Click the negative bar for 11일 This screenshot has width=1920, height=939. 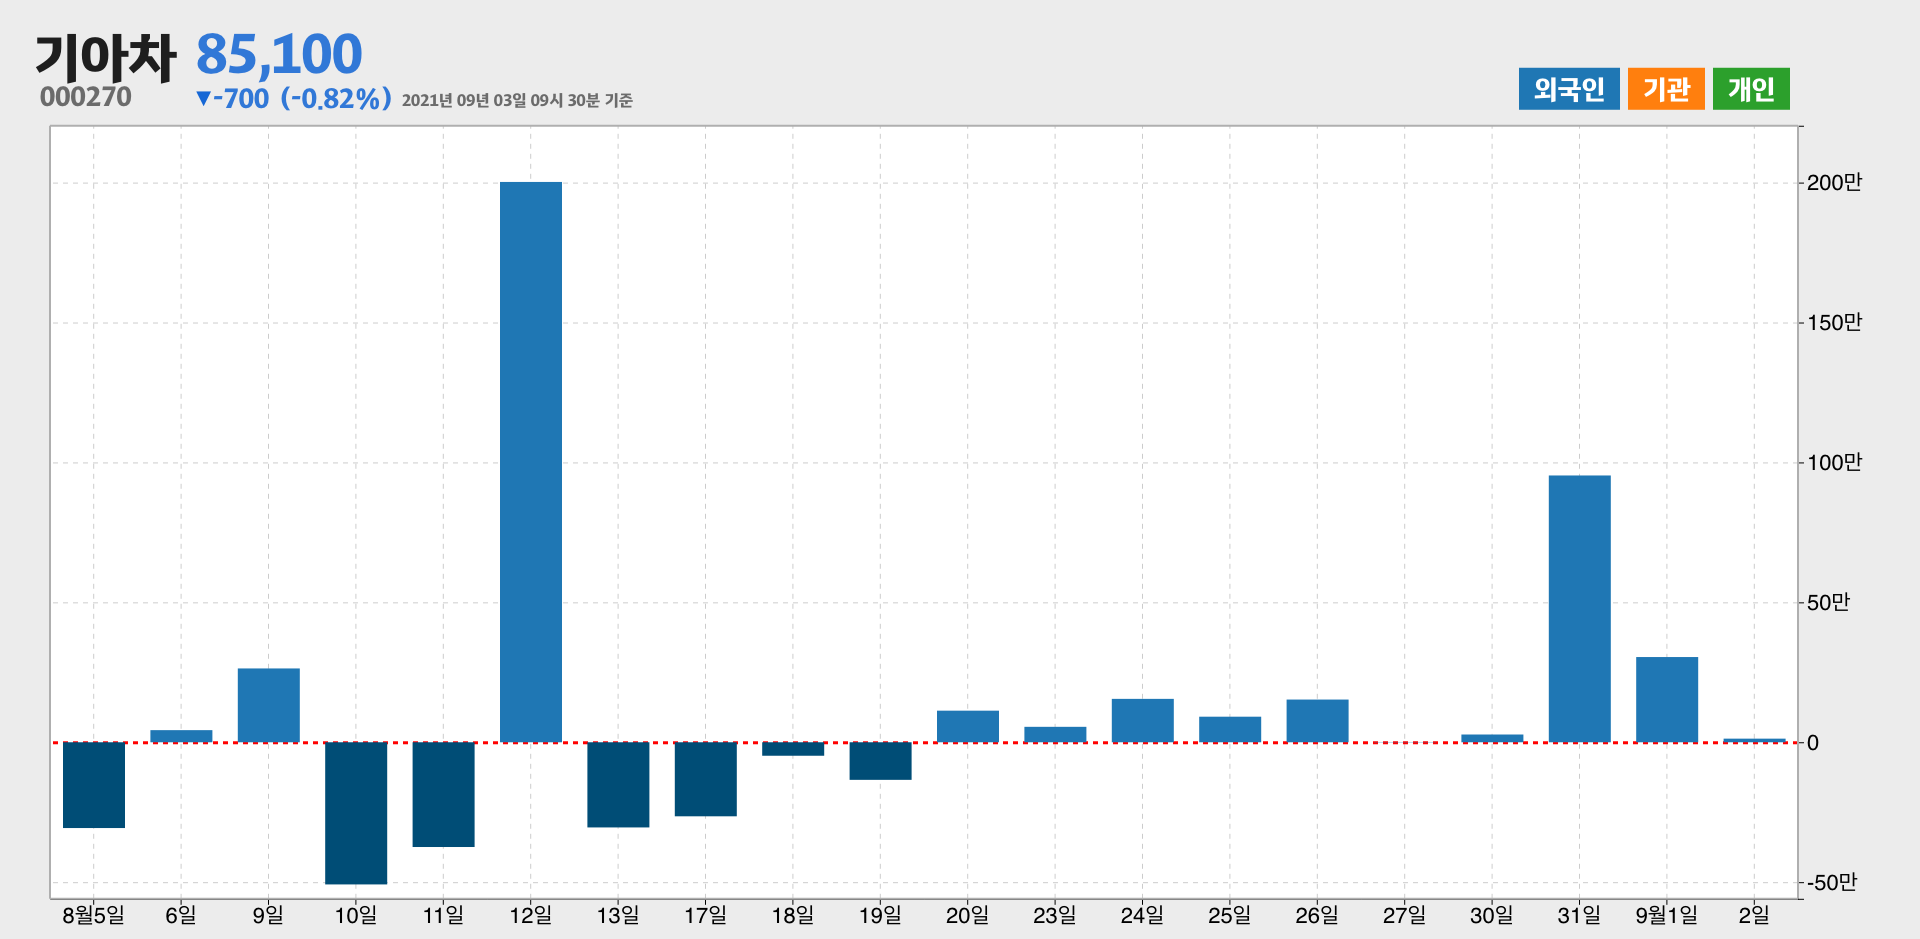443,794
